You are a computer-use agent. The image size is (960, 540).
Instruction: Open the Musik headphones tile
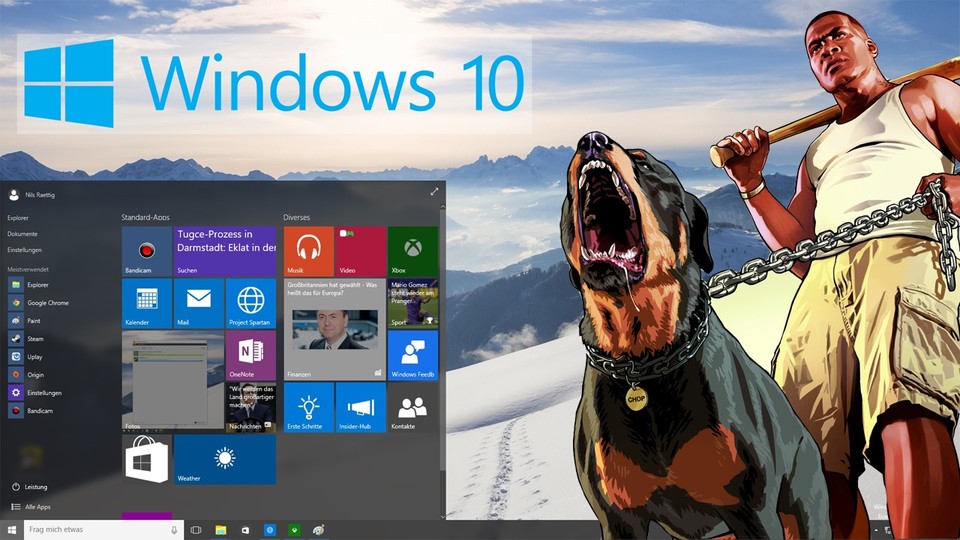(x=308, y=251)
